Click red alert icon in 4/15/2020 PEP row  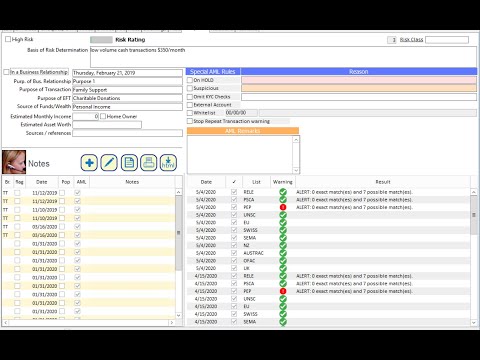tap(283, 291)
